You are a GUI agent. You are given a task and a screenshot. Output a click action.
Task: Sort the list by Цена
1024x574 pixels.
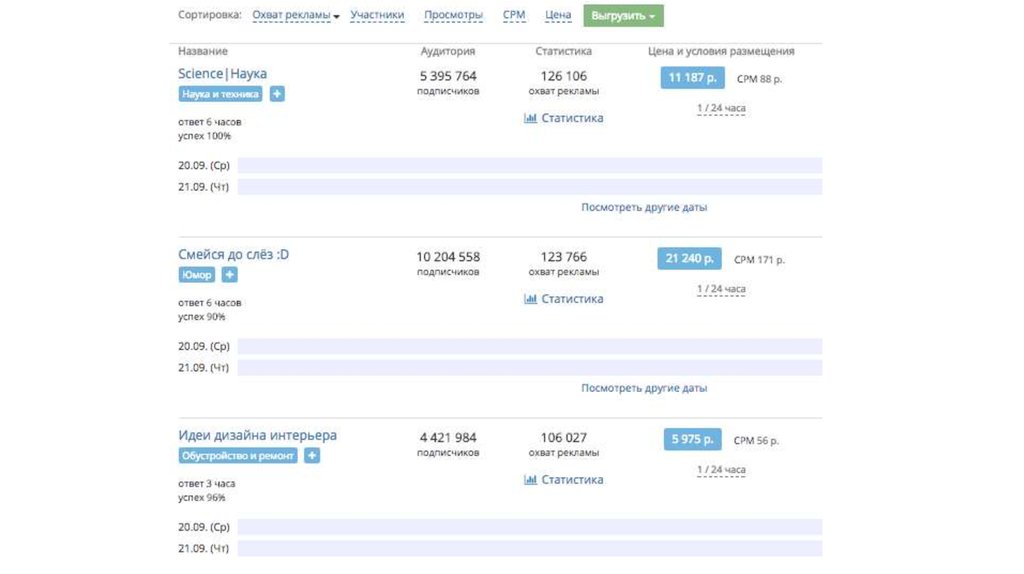[558, 16]
